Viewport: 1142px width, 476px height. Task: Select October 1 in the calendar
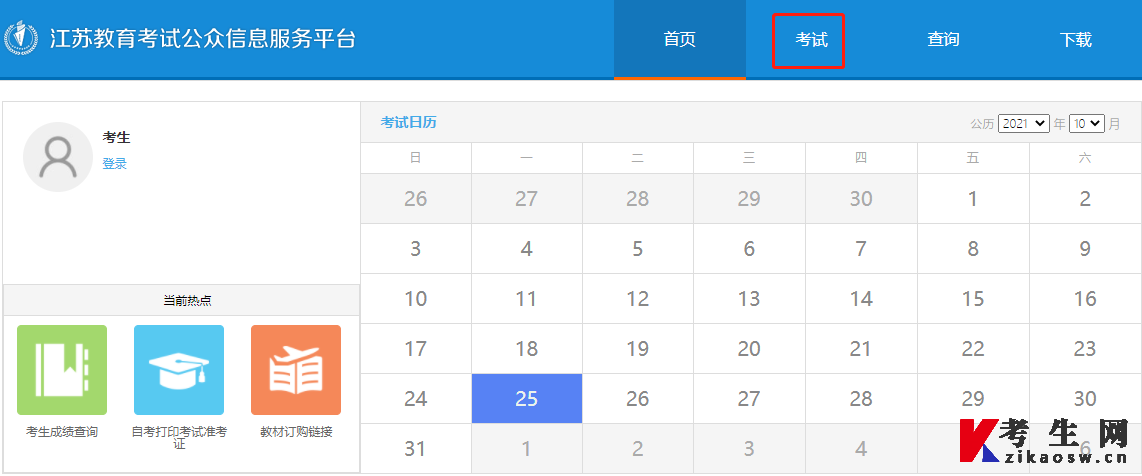972,198
